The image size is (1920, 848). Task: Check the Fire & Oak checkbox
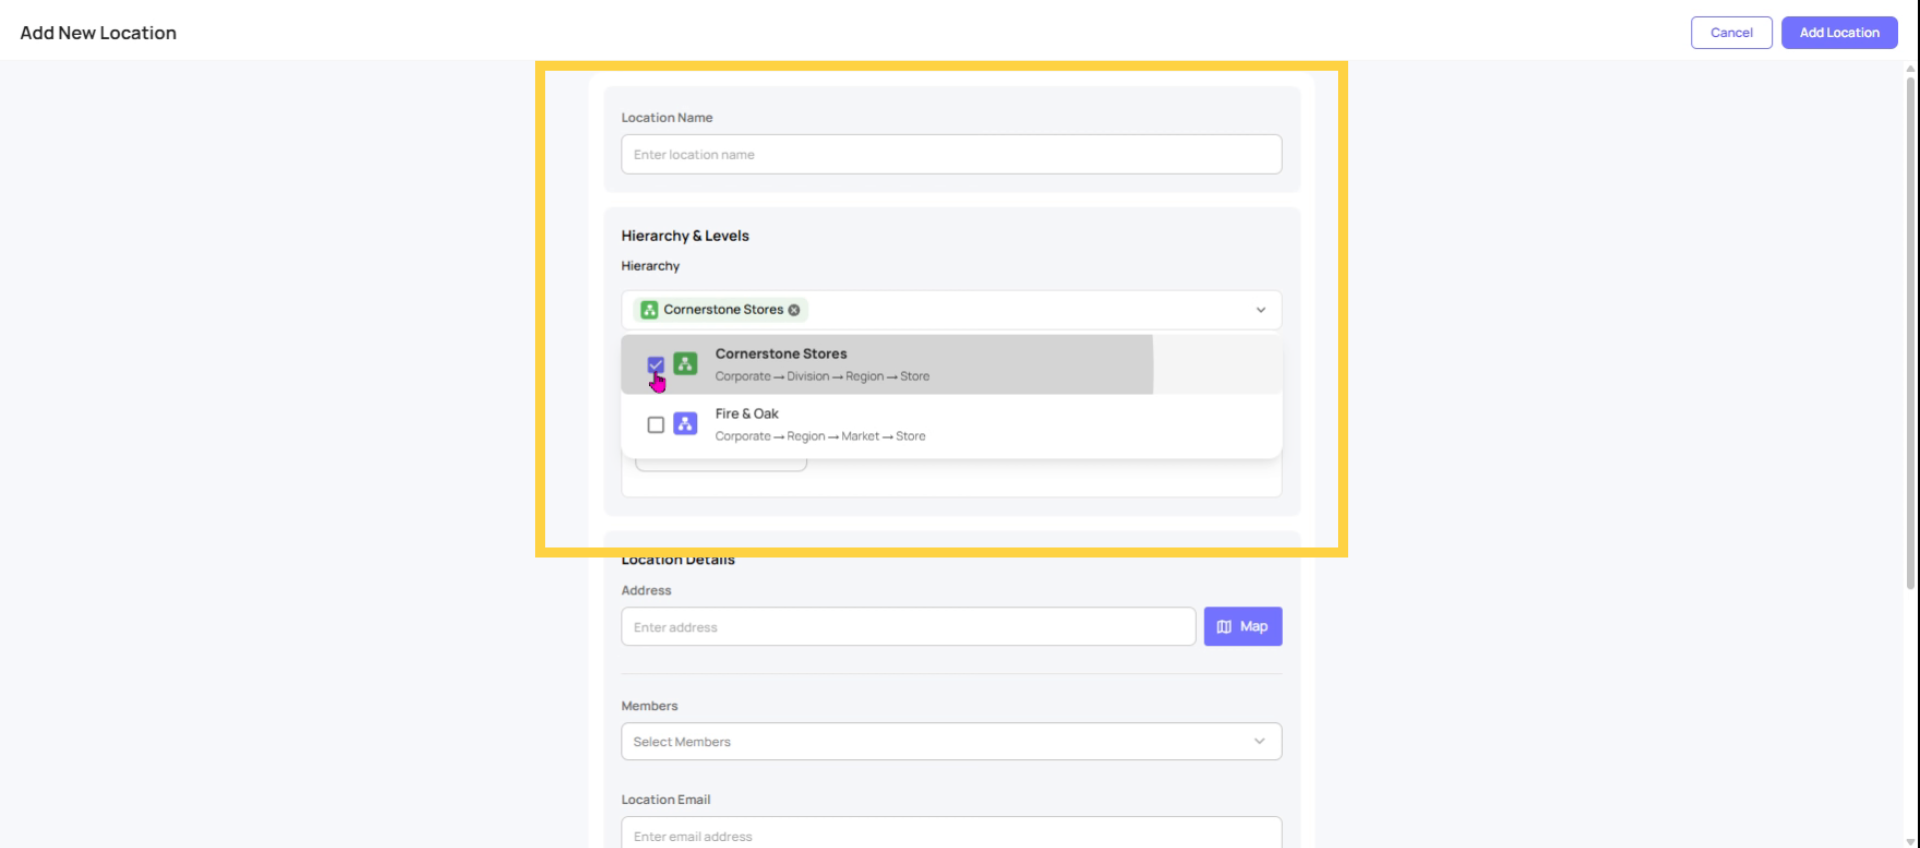click(x=656, y=425)
